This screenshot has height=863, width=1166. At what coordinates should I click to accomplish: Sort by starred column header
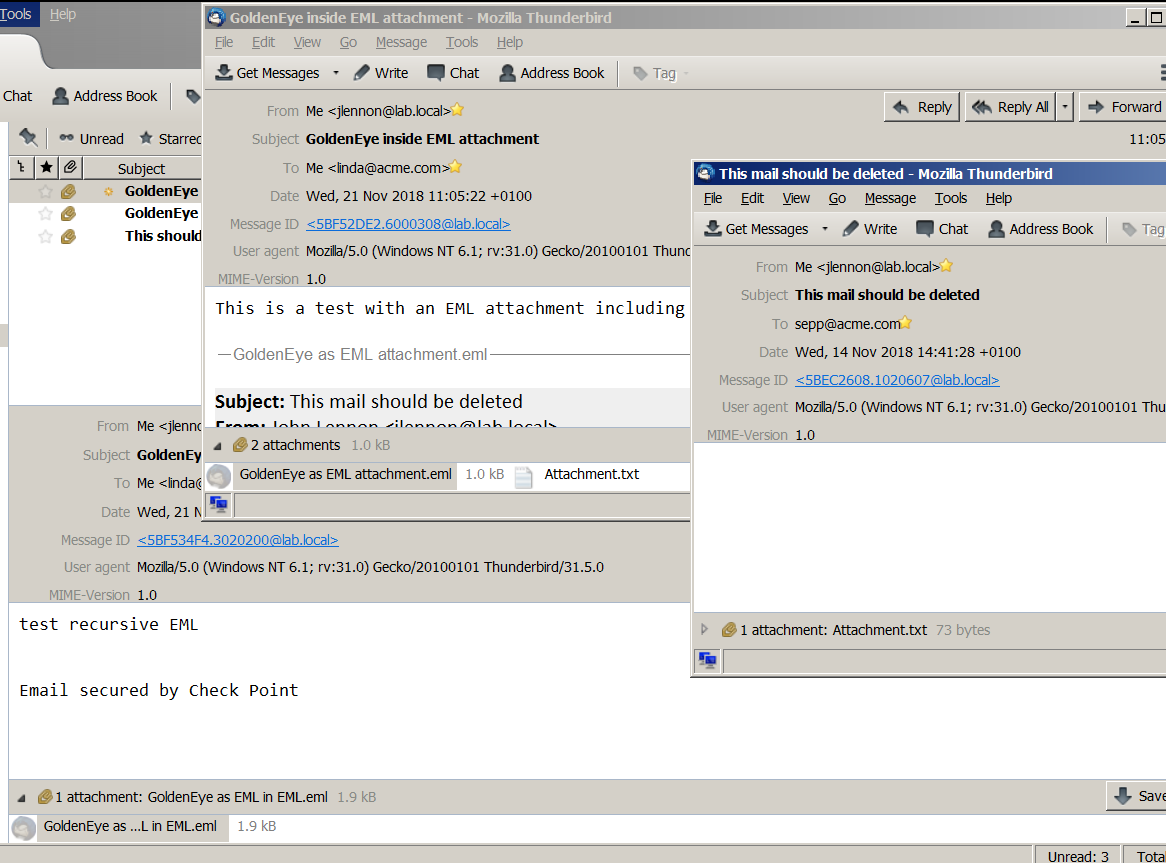(46, 168)
